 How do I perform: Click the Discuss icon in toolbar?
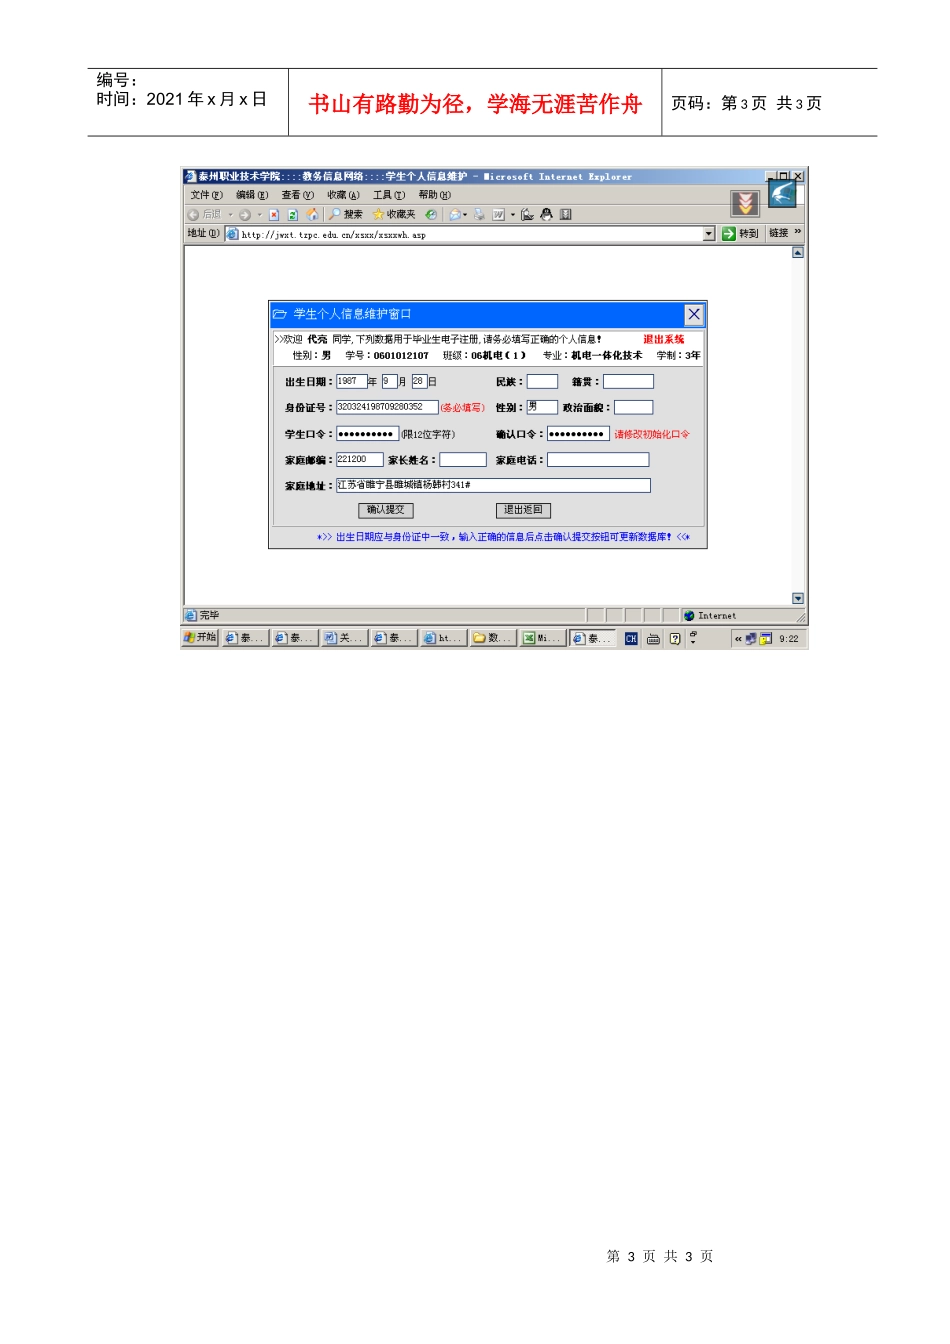point(528,214)
